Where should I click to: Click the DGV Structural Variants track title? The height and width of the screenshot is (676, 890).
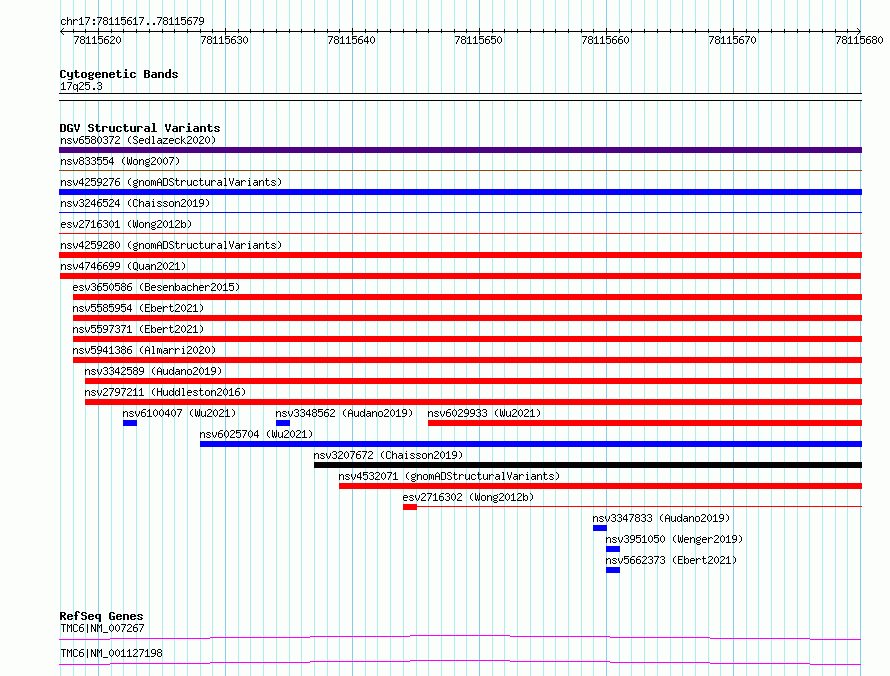click(140, 128)
